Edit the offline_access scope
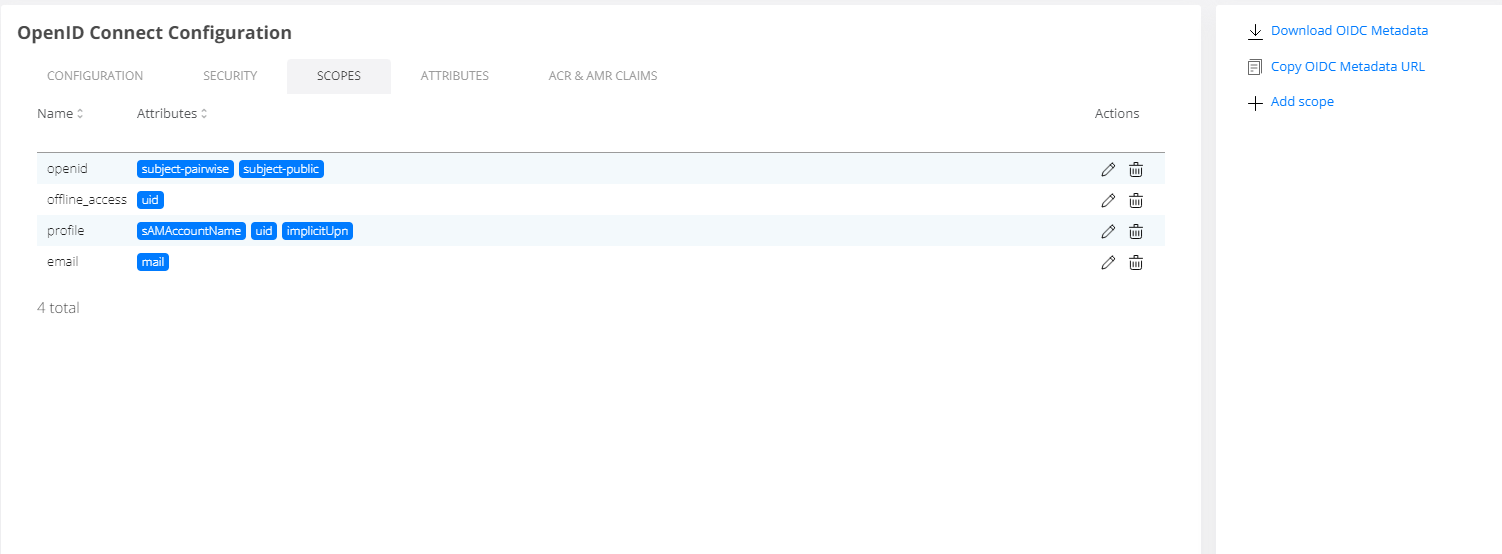The image size is (1502, 554). [1107, 201]
